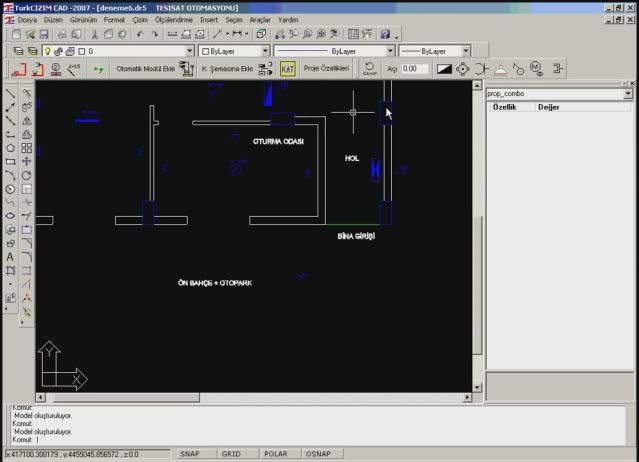639x462 pixels.
Task: Click the Açı angle input field
Action: click(x=415, y=69)
